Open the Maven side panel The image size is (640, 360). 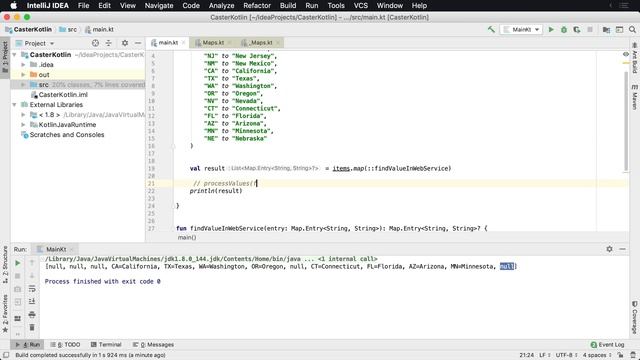point(635,97)
